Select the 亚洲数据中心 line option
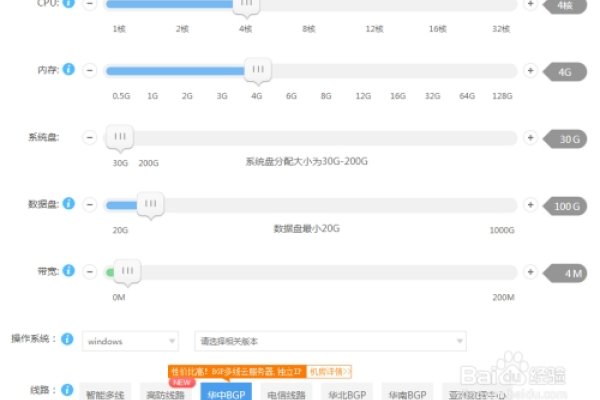The width and height of the screenshot is (600, 400). [476, 392]
